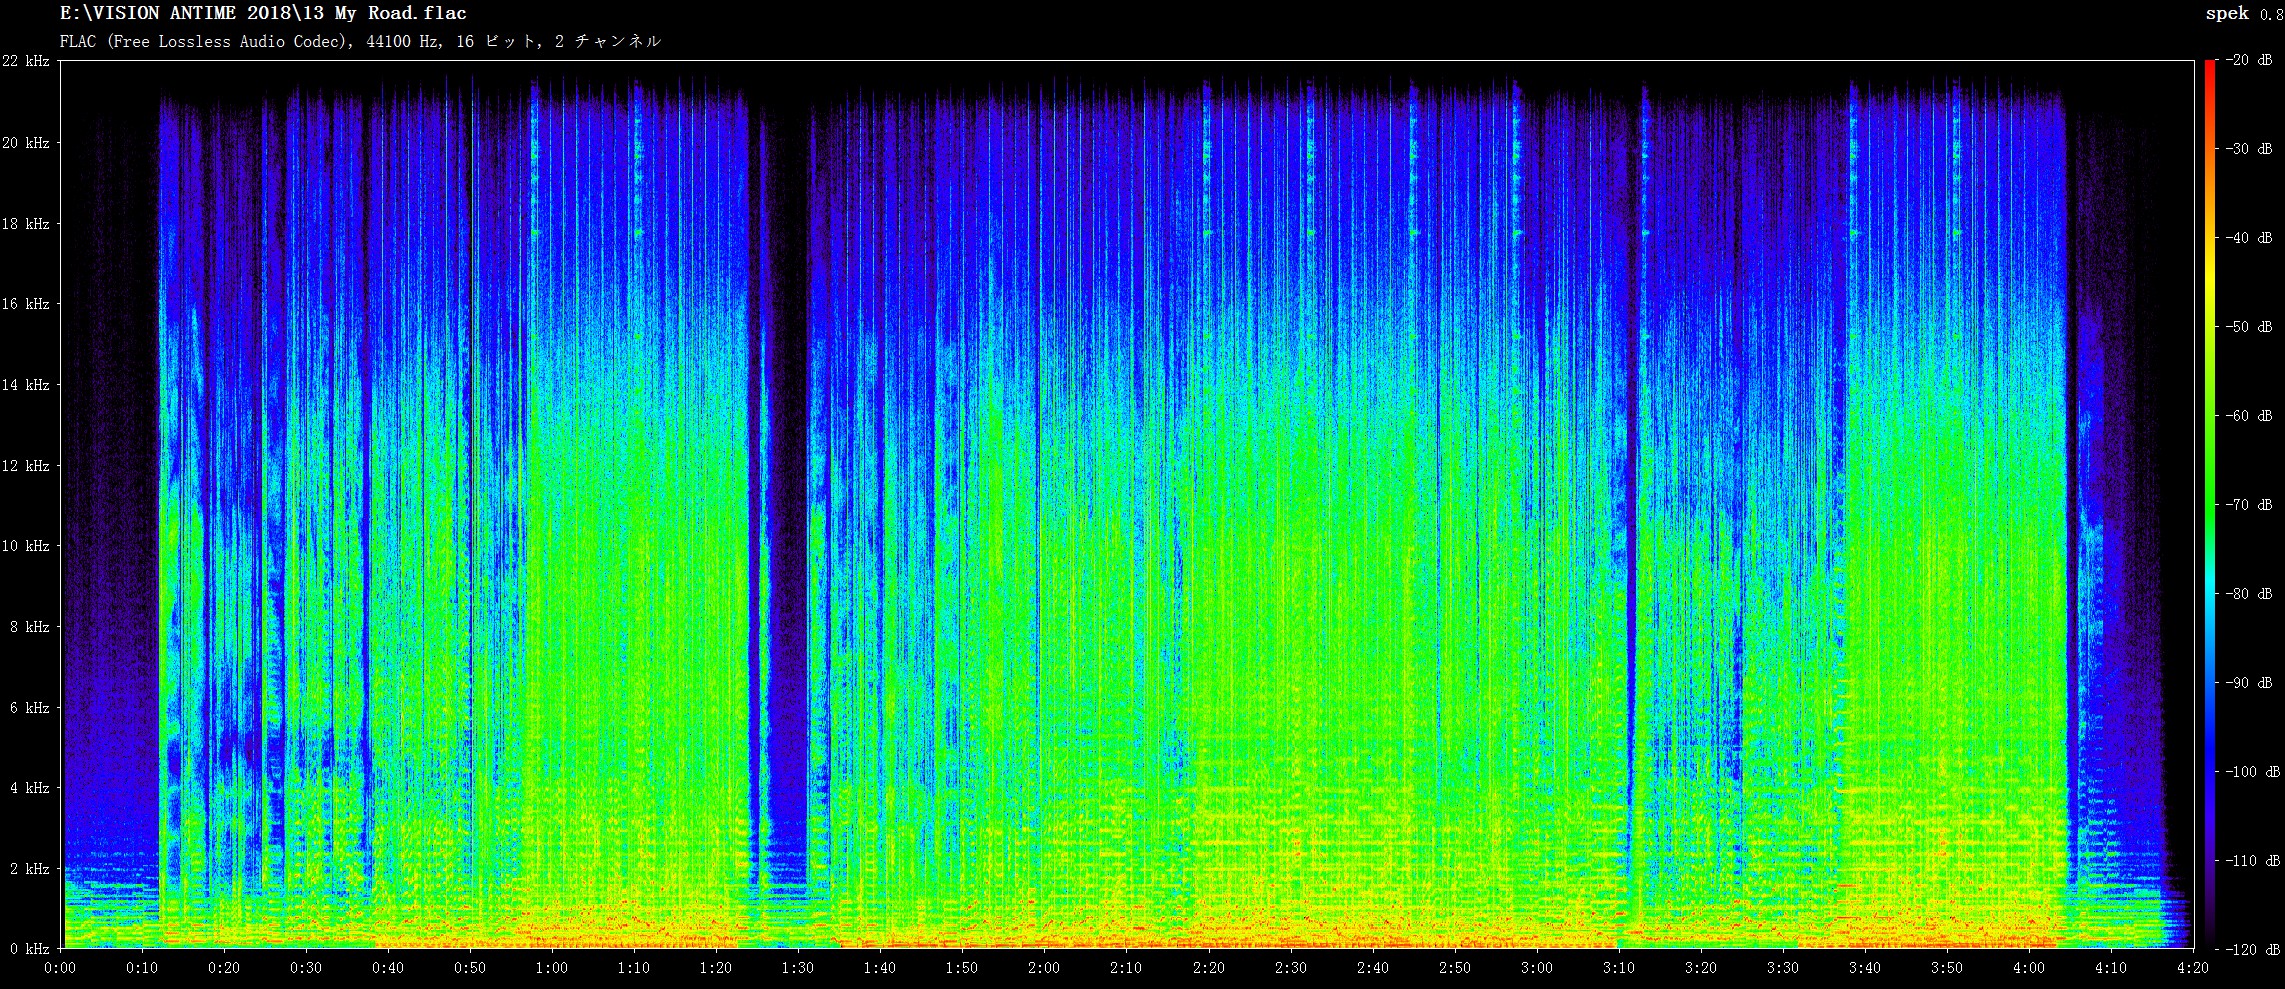This screenshot has height=989, width=2285.
Task: Click the "-30 dB" scale label
Action: click(2250, 149)
